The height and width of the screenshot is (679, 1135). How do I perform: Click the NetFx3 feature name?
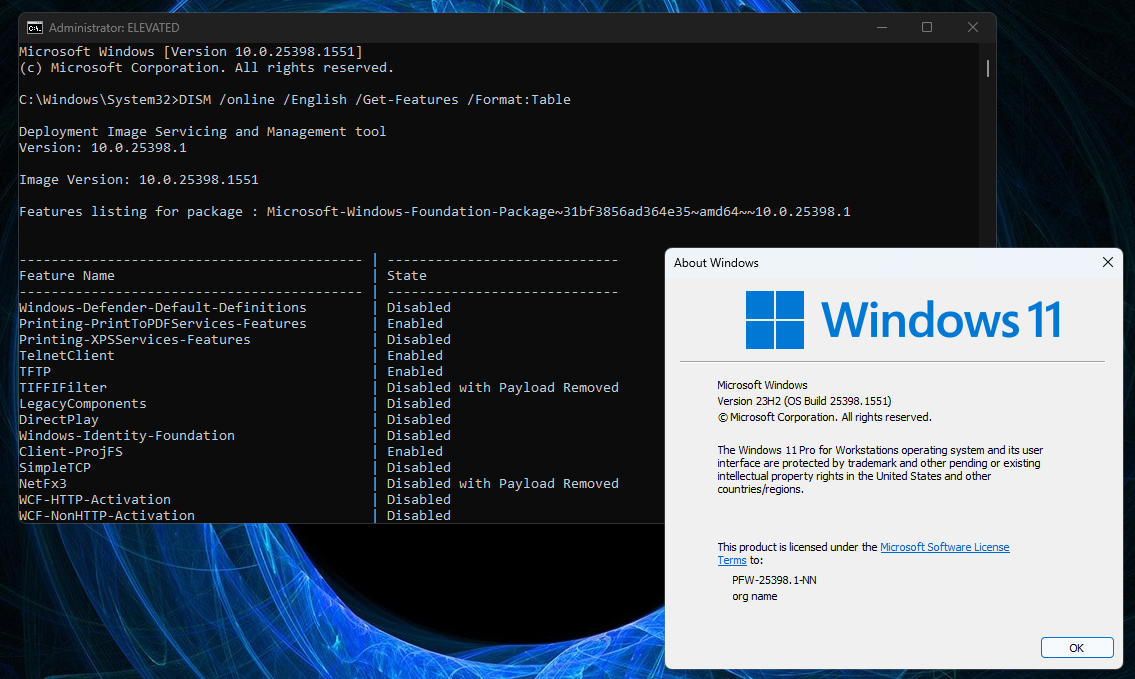[x=43, y=483]
